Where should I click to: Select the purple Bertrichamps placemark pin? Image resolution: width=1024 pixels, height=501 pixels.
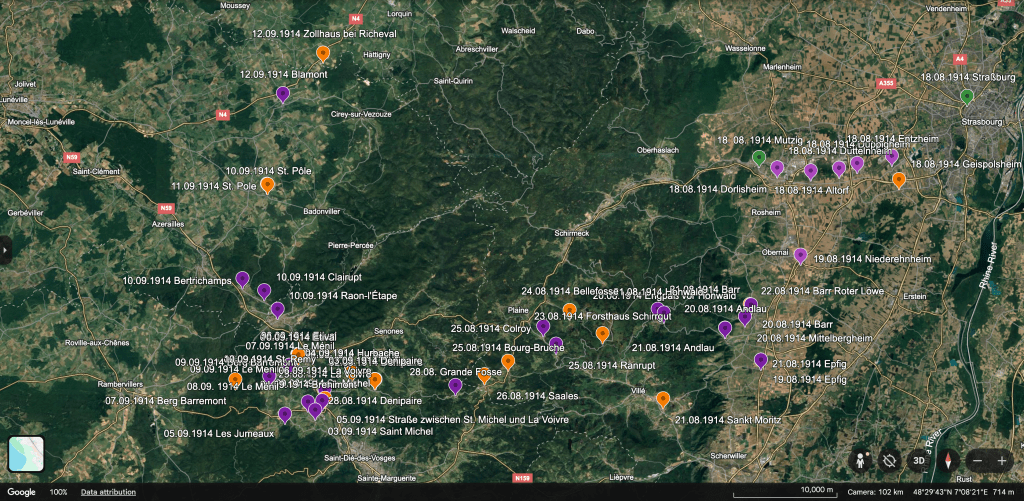click(x=242, y=279)
